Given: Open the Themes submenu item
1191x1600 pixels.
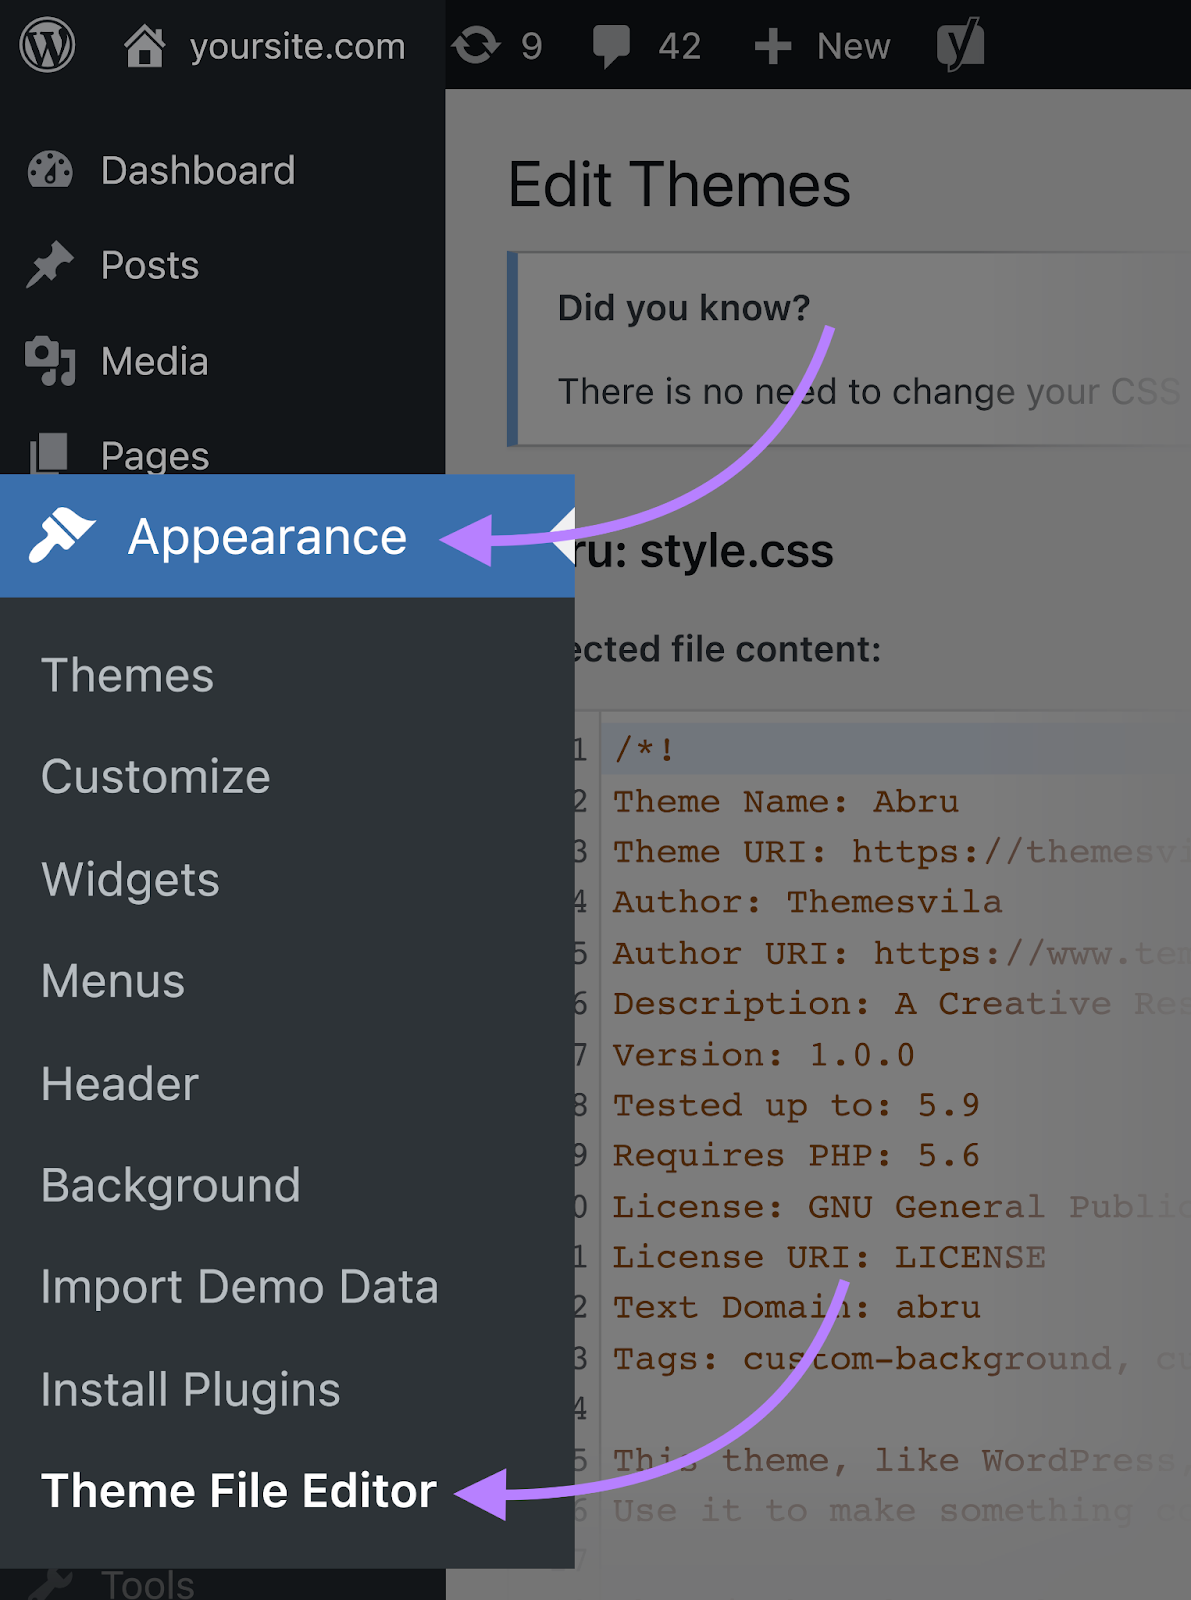Looking at the screenshot, I should click(127, 676).
